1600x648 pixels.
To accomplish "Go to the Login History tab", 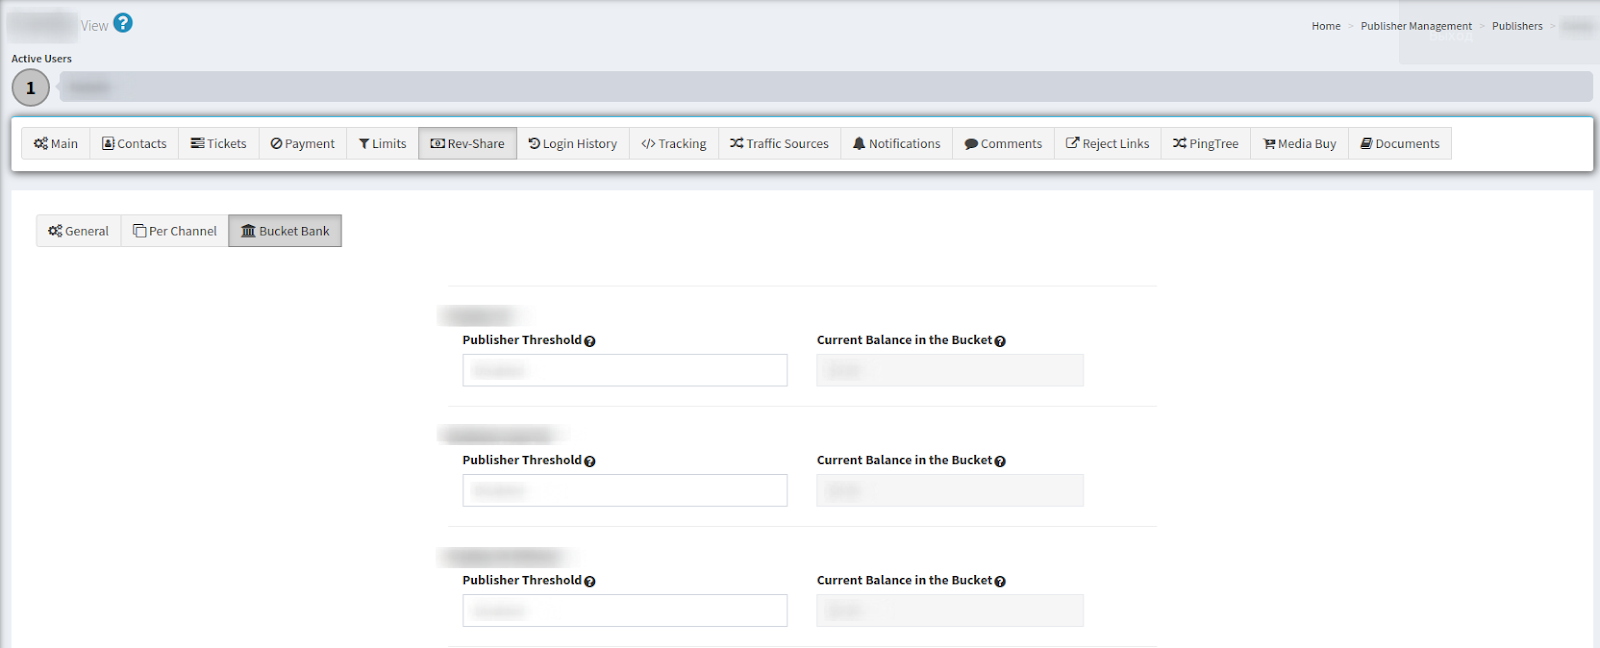I will (573, 144).
